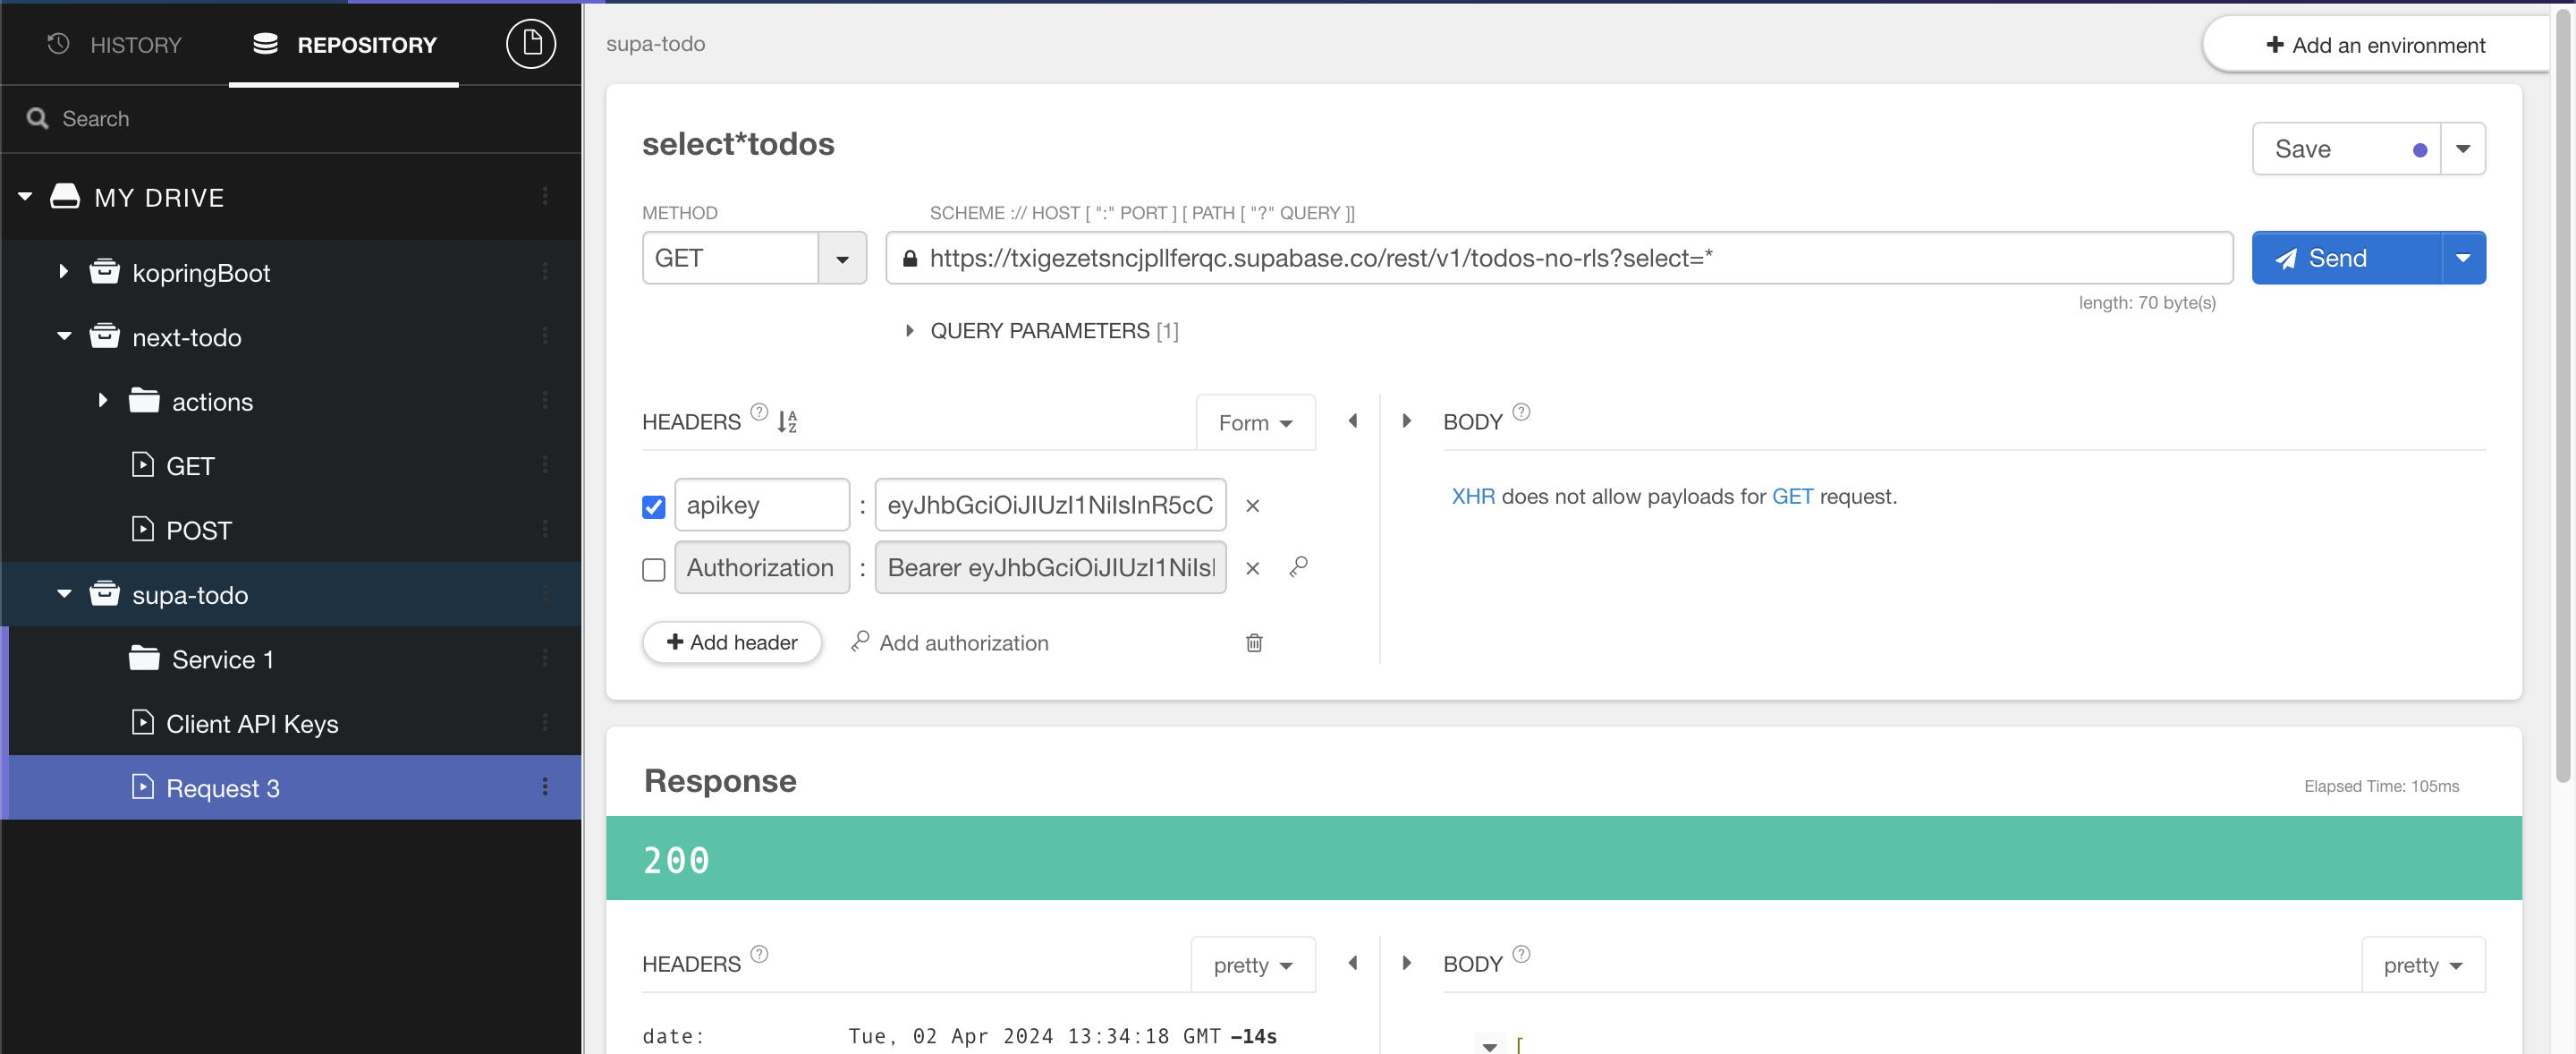Open Client API Keys options dots

545,723
